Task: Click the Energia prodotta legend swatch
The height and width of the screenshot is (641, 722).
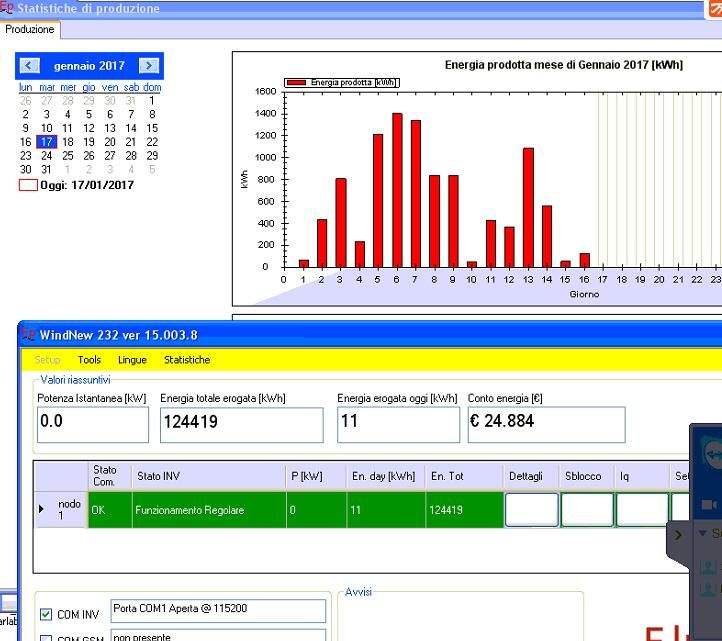Action: 297,82
